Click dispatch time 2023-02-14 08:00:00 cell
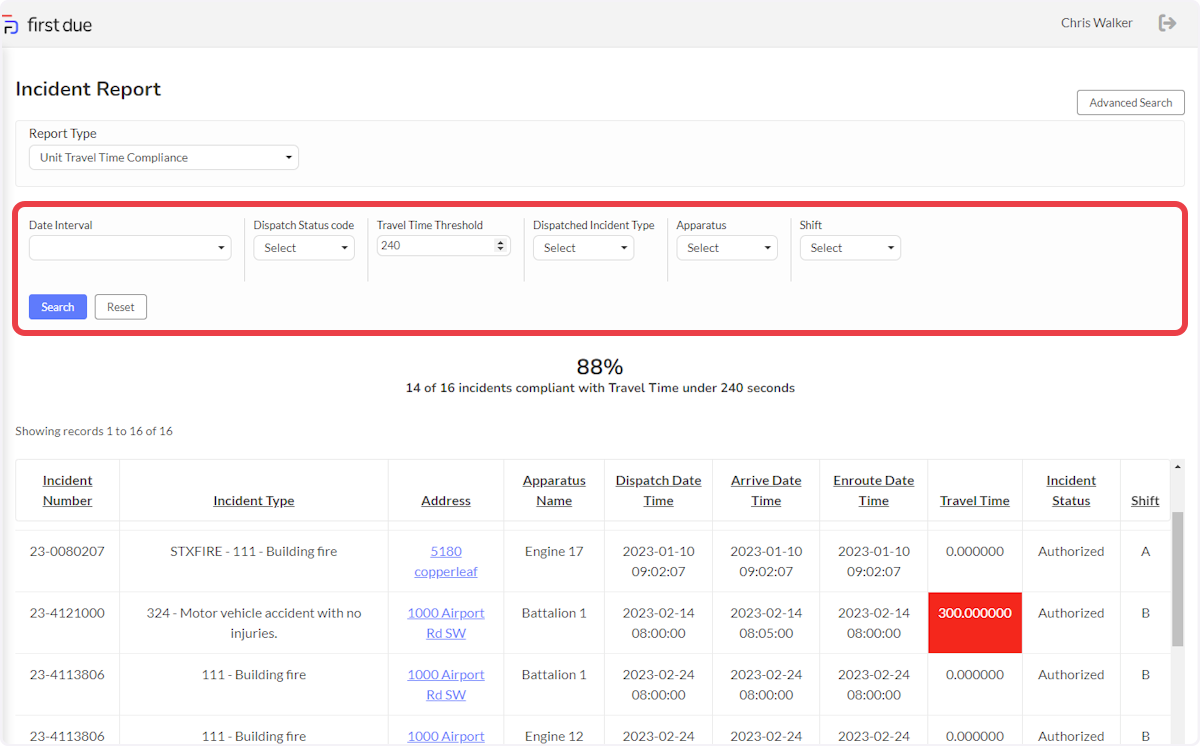 tap(658, 623)
